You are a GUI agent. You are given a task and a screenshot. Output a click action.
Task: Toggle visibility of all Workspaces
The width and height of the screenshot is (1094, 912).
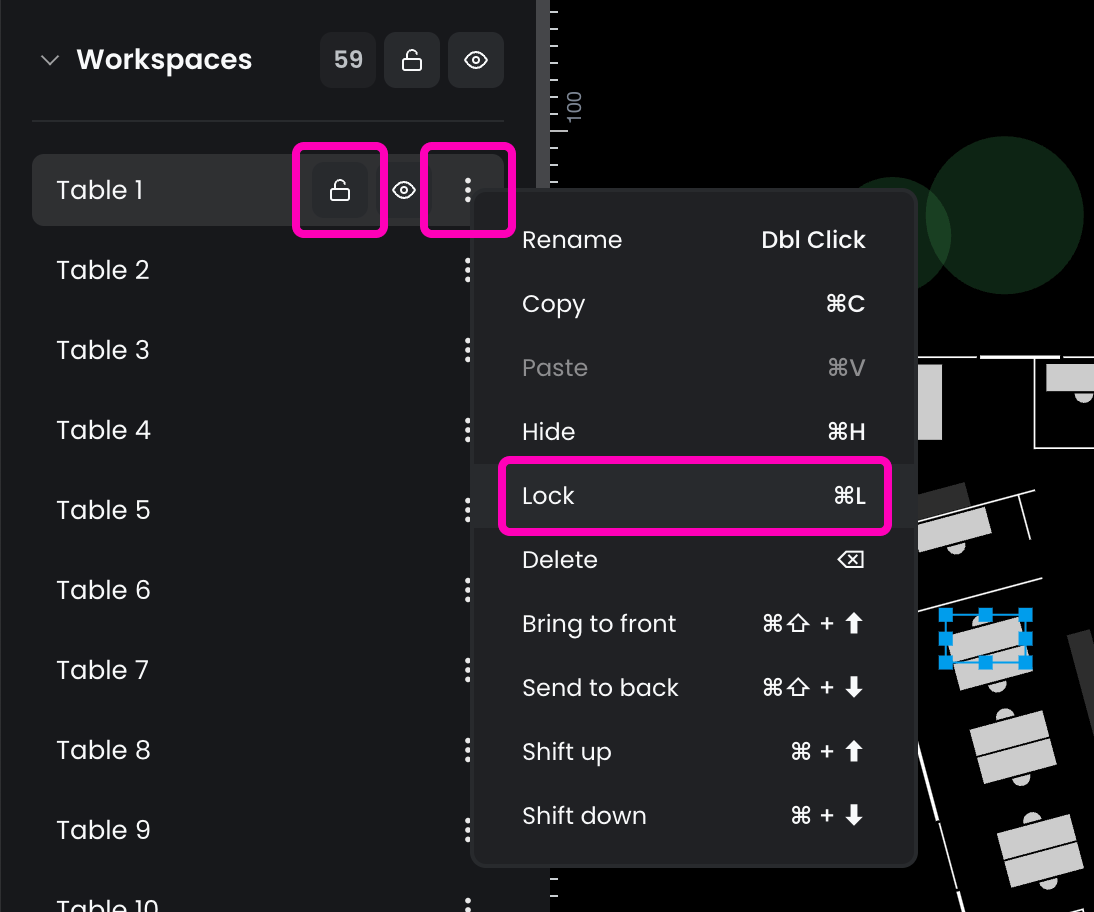476,60
